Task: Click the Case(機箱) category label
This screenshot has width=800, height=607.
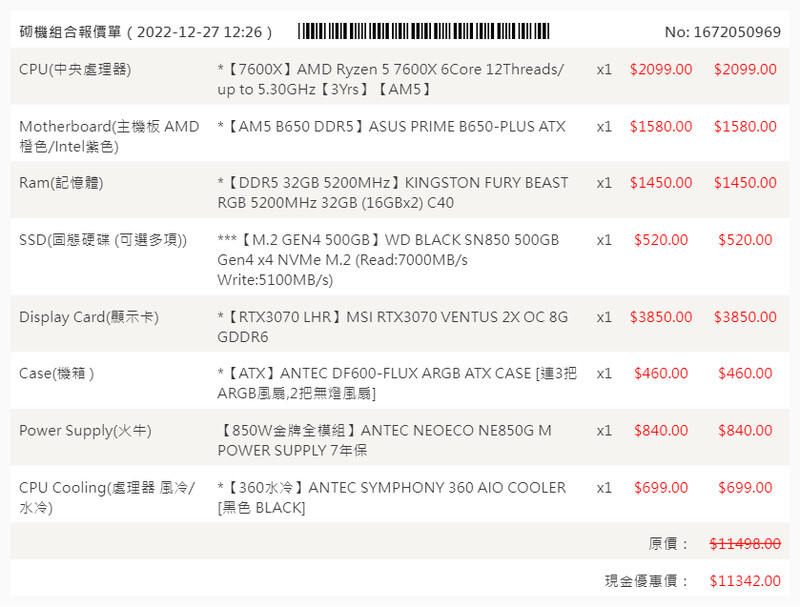Action: (57, 373)
